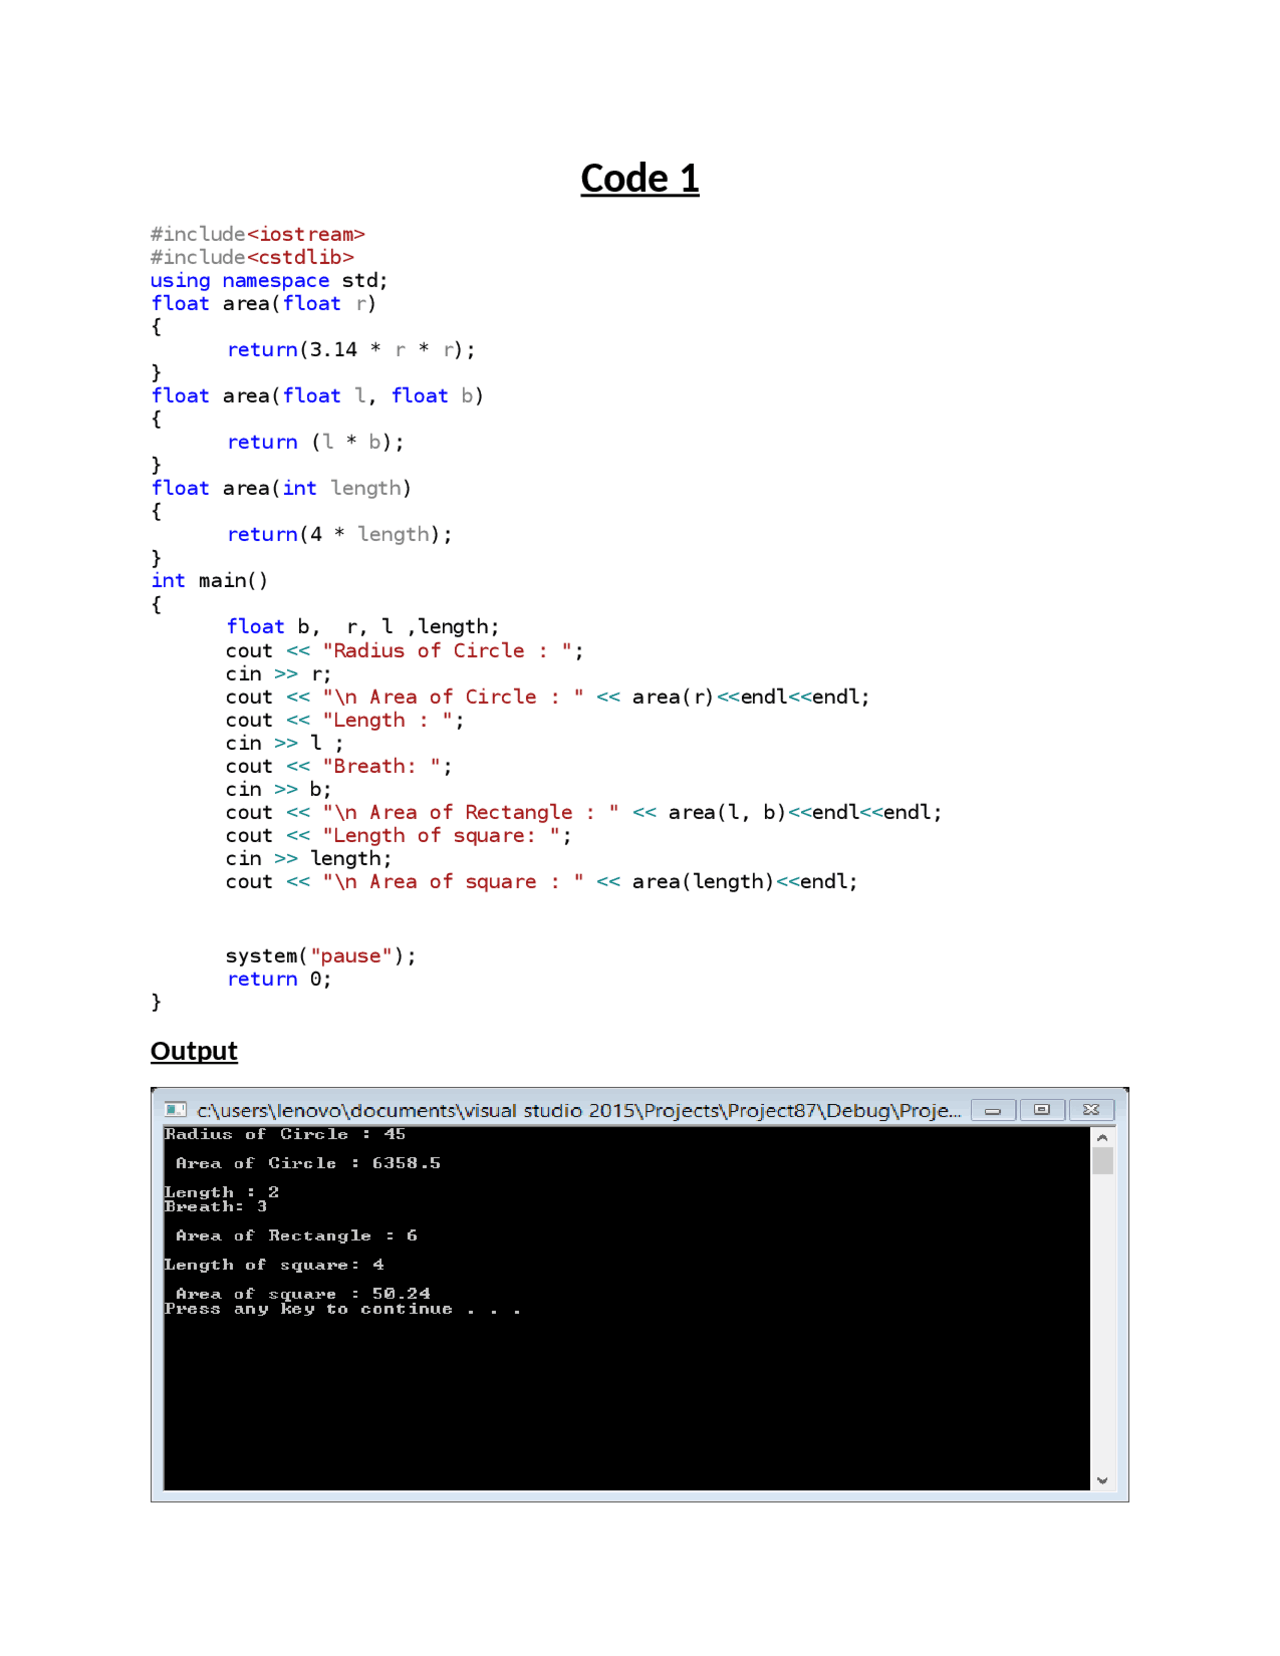Screen dimensions: 1280x1656
Task: Click the console title bar path text
Action: [x=578, y=1110]
